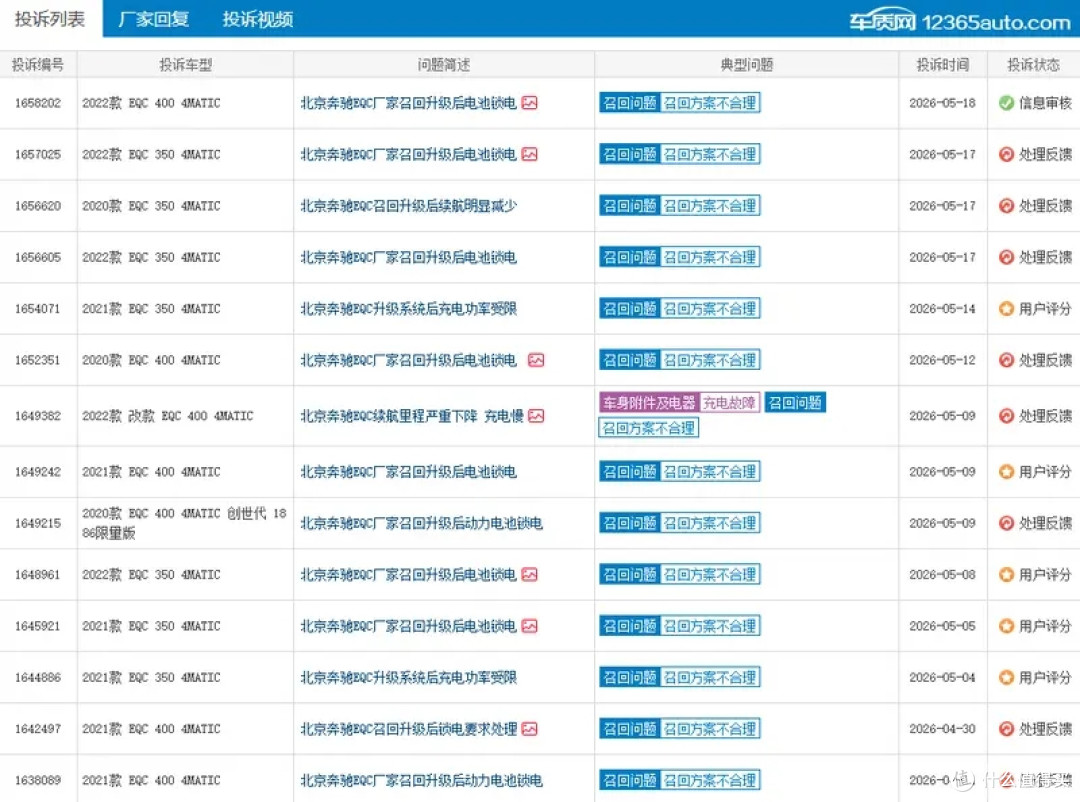
Task: Click 召回问题 tag in row 1649382
Action: coord(795,402)
